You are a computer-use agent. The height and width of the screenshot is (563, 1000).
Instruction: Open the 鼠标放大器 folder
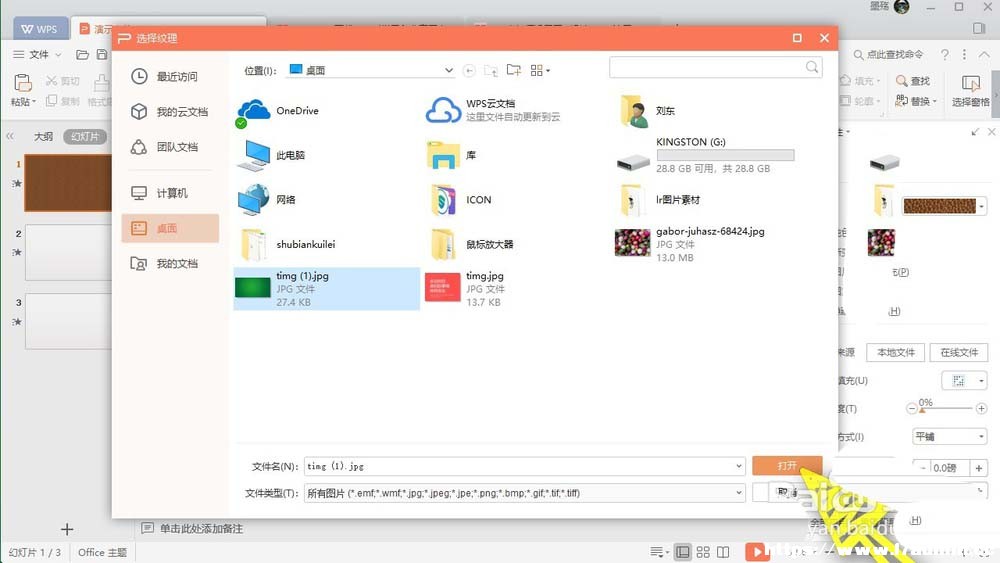click(x=472, y=245)
